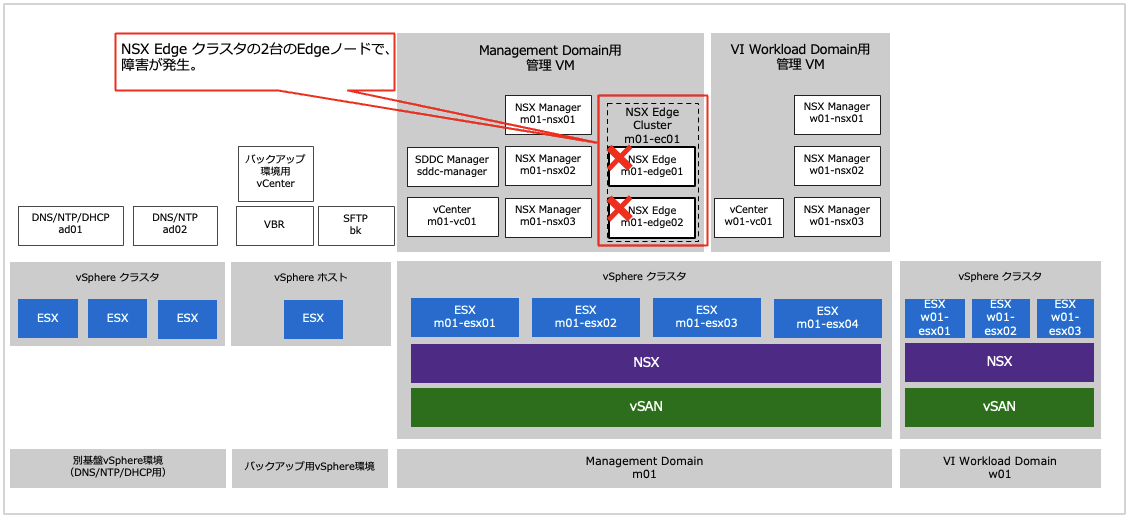Click the Management Domain用 管理 VM heading
1131x521 pixels.
click(x=550, y=58)
